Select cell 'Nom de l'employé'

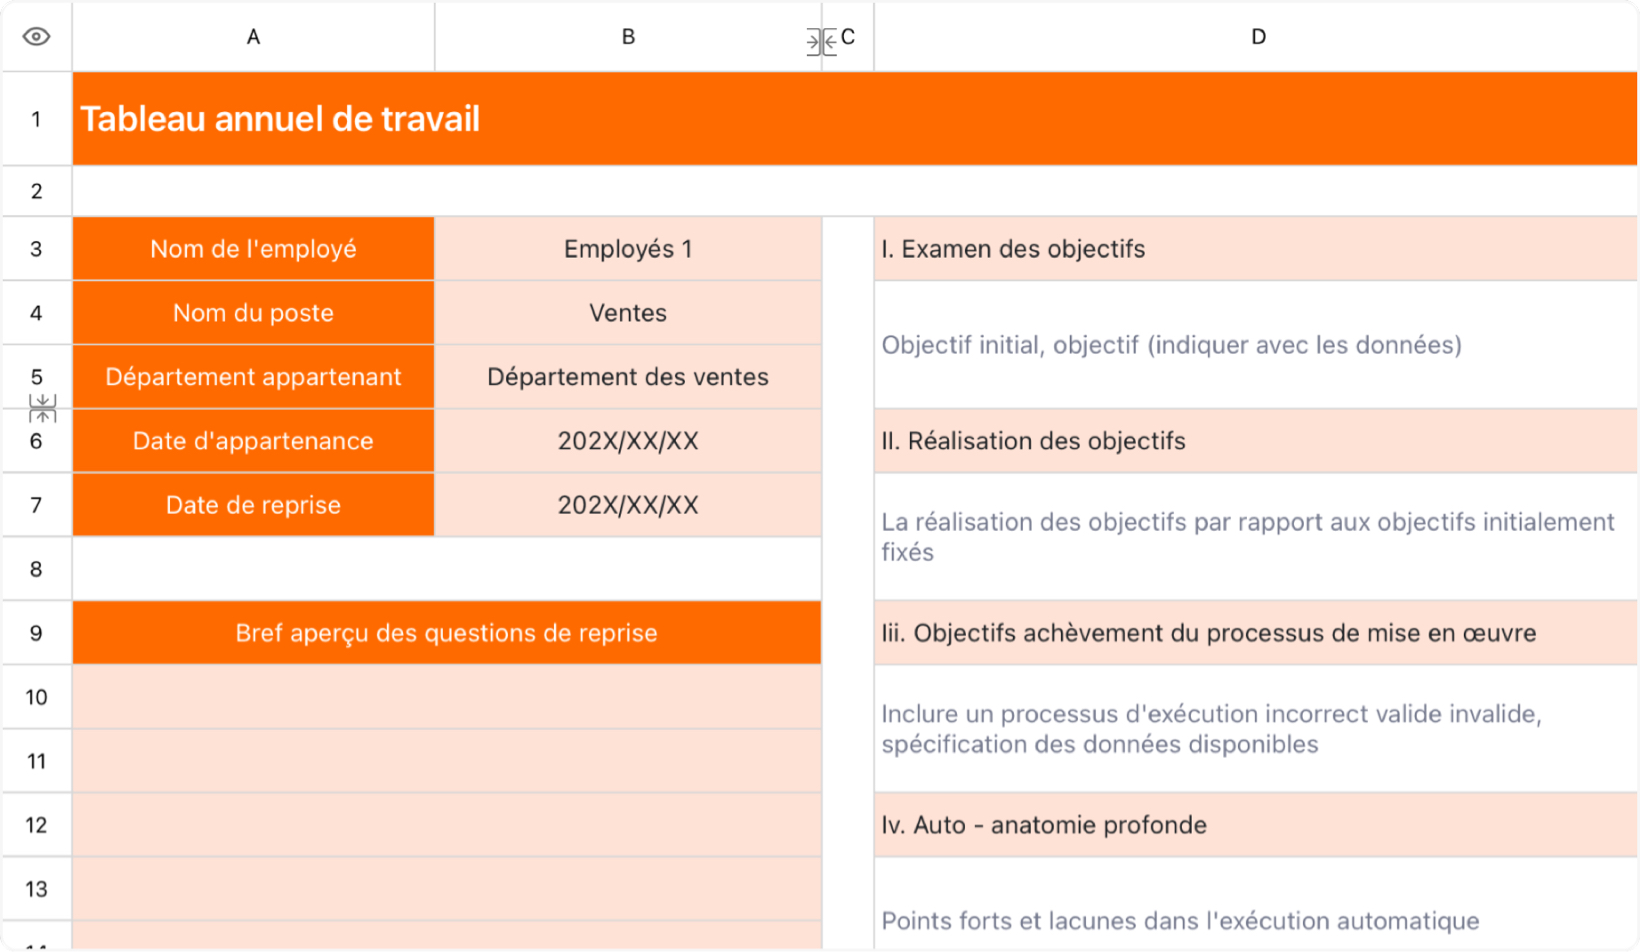coord(253,249)
